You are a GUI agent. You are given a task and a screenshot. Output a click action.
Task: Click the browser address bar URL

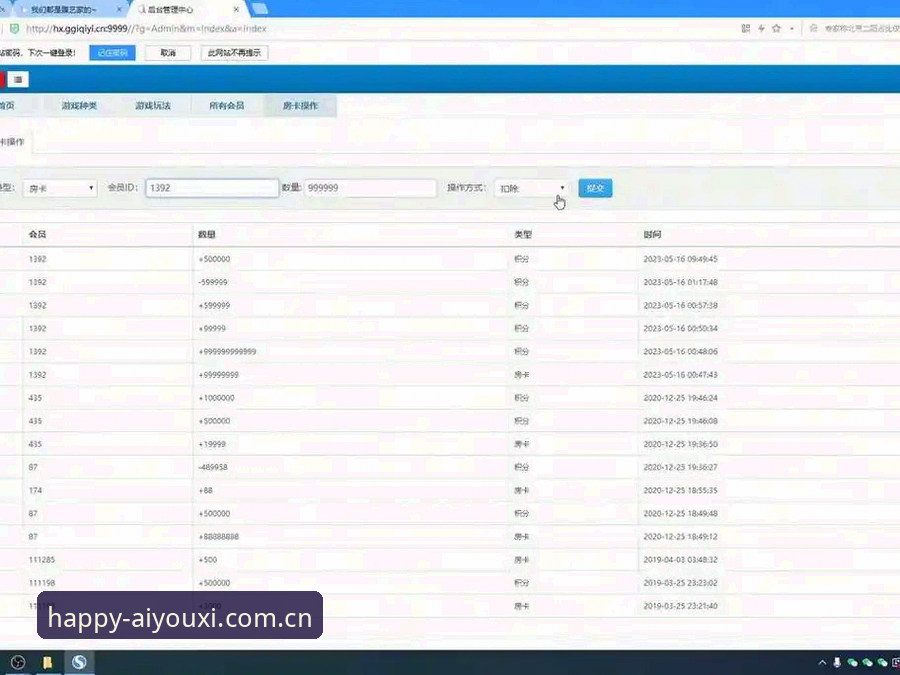pyautogui.click(x=146, y=28)
